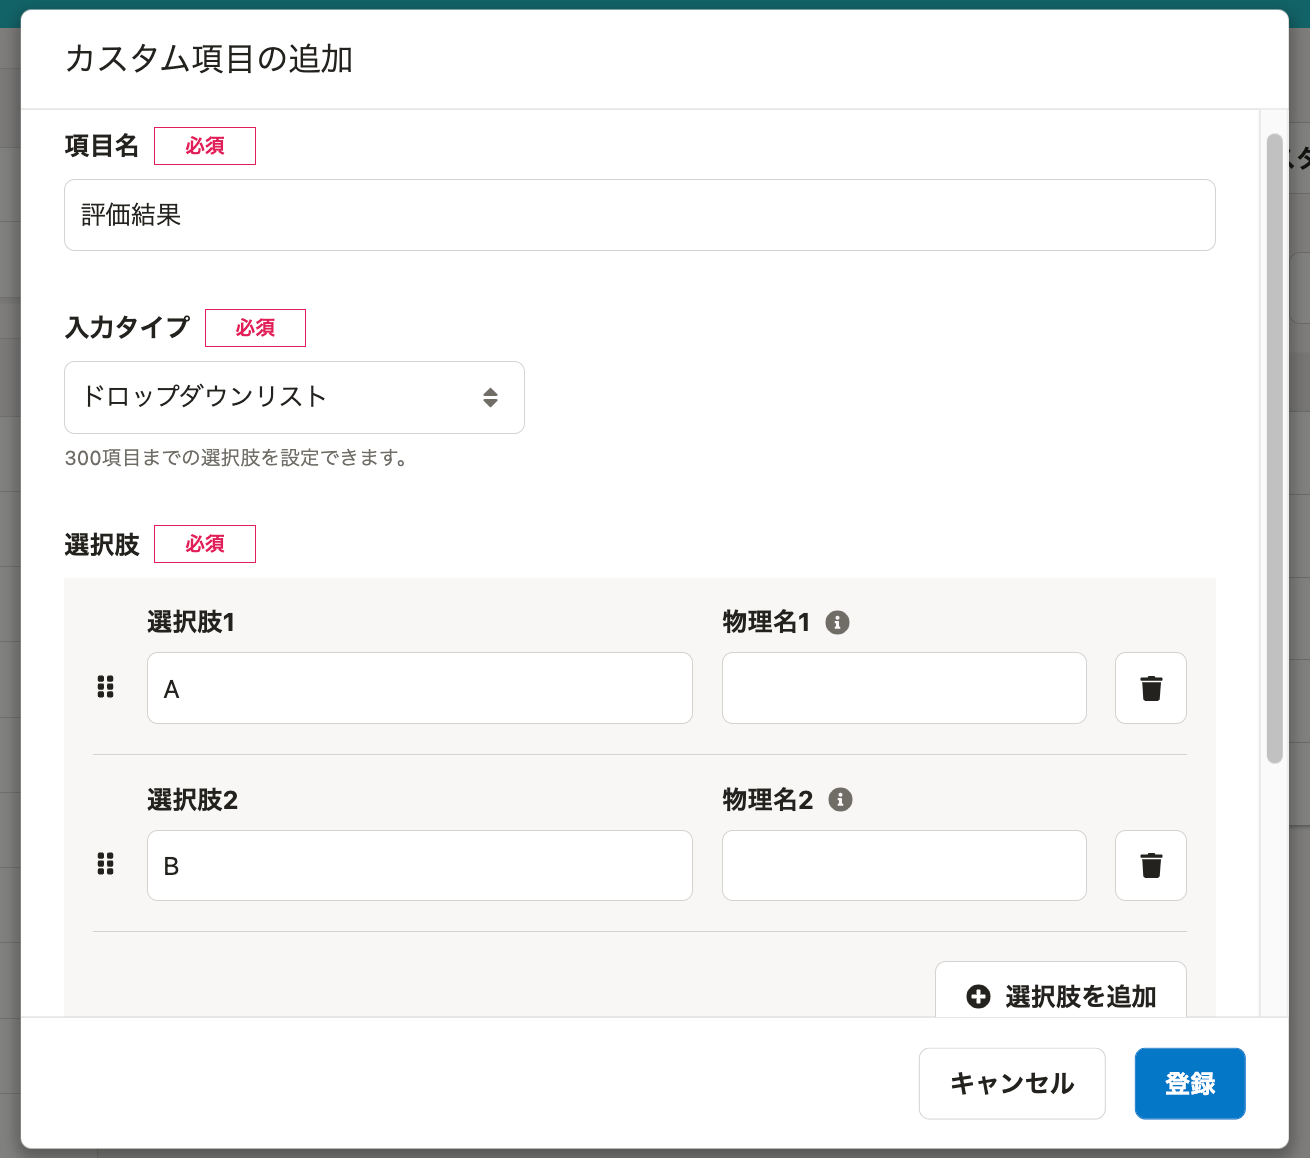The image size is (1310, 1158).
Task: Click the empty 物理名1 input field
Action: pos(904,688)
